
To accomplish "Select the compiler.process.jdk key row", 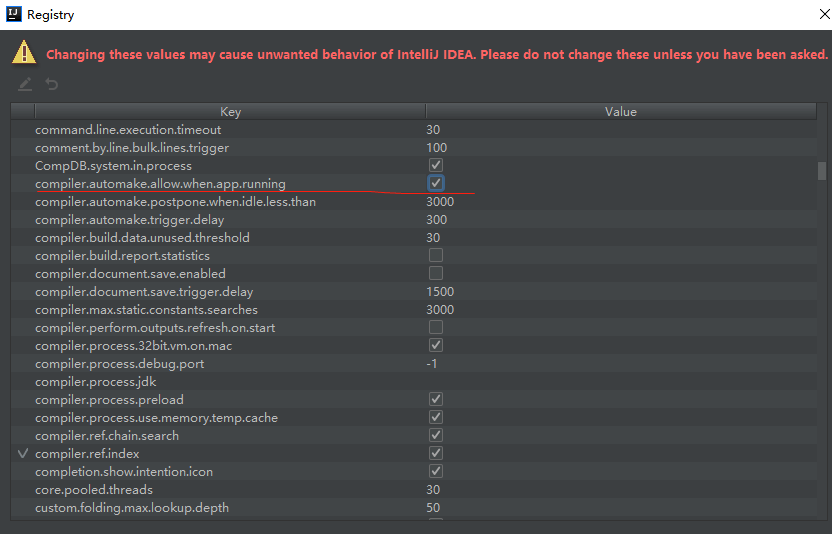I will [x=95, y=382].
